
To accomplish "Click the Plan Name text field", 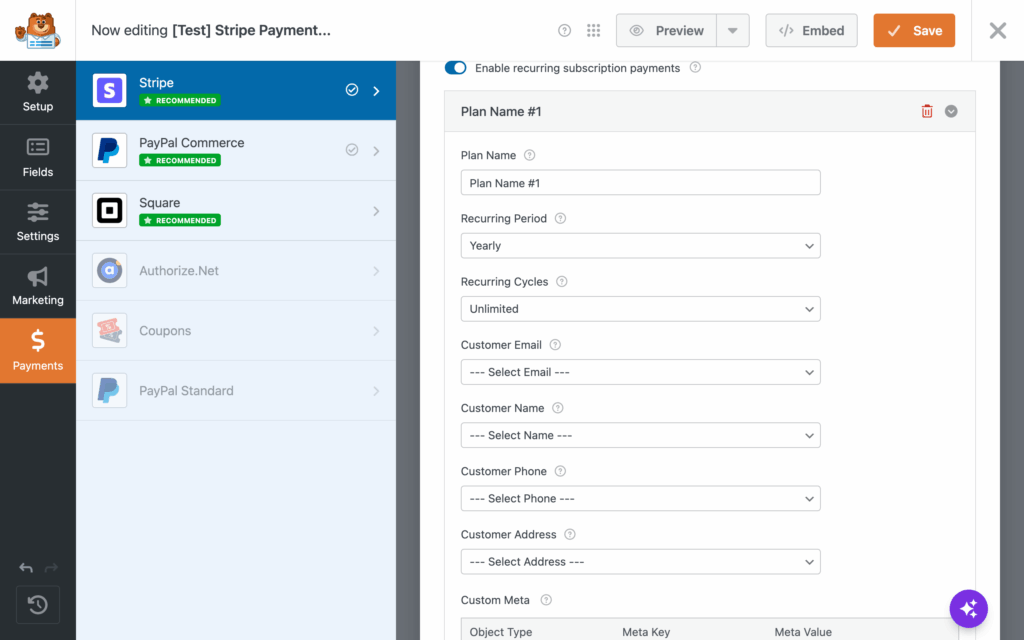I will (x=641, y=183).
